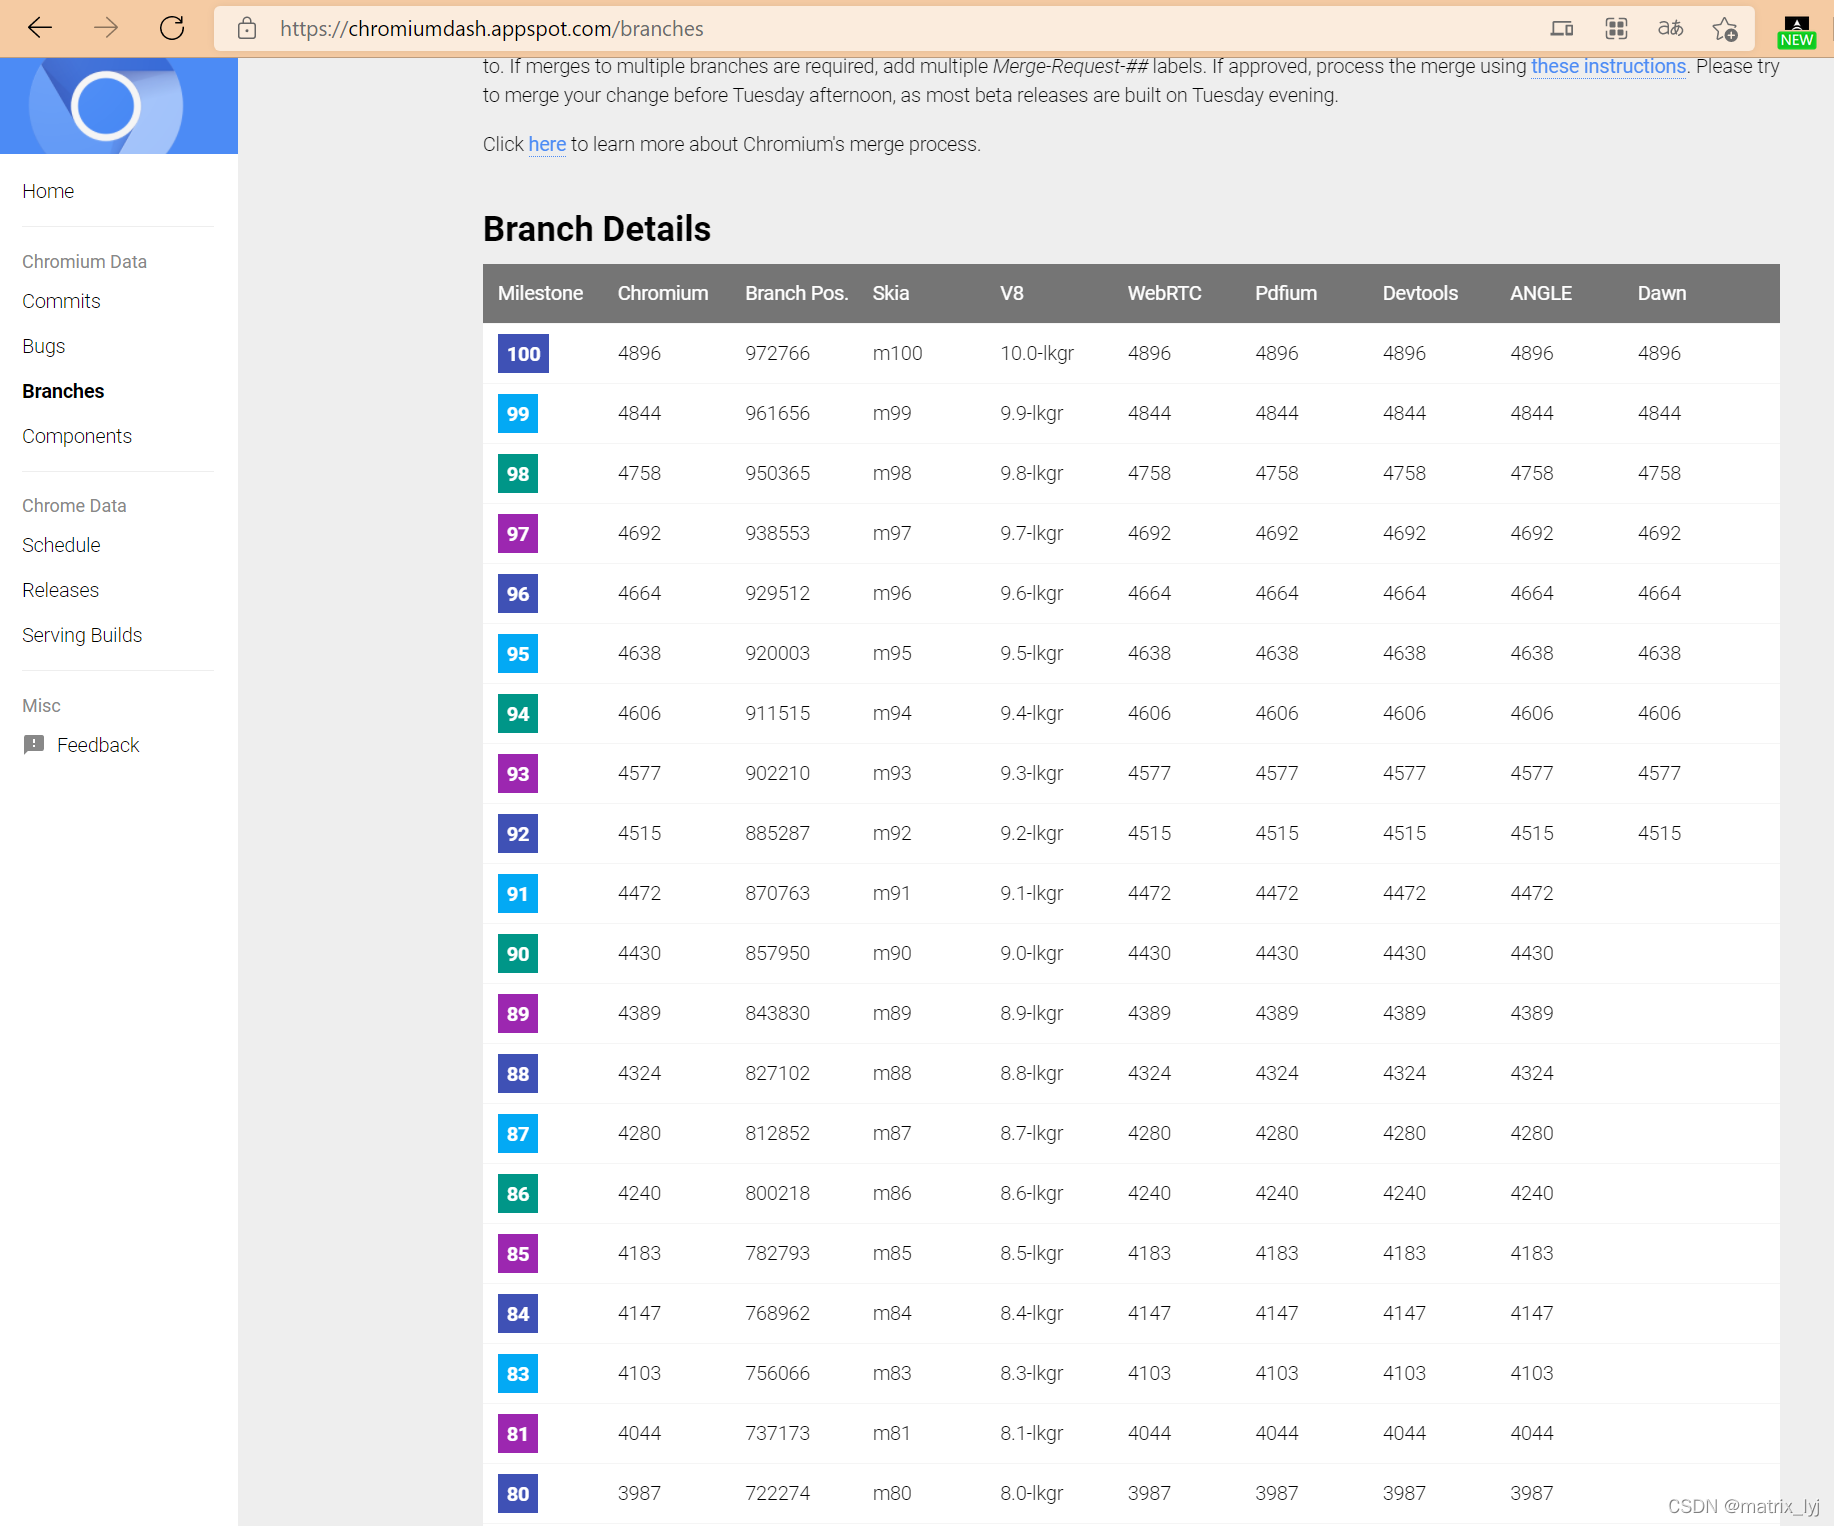The image size is (1834, 1526).
Task: Click Skia value m99
Action: [892, 413]
